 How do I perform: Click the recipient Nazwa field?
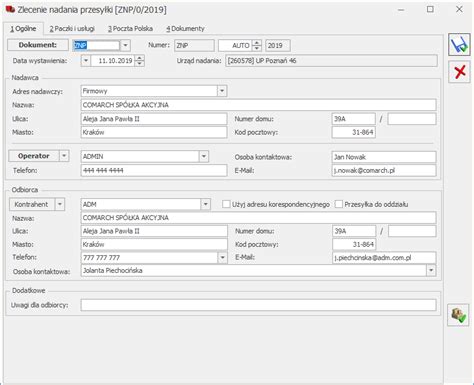pos(258,218)
